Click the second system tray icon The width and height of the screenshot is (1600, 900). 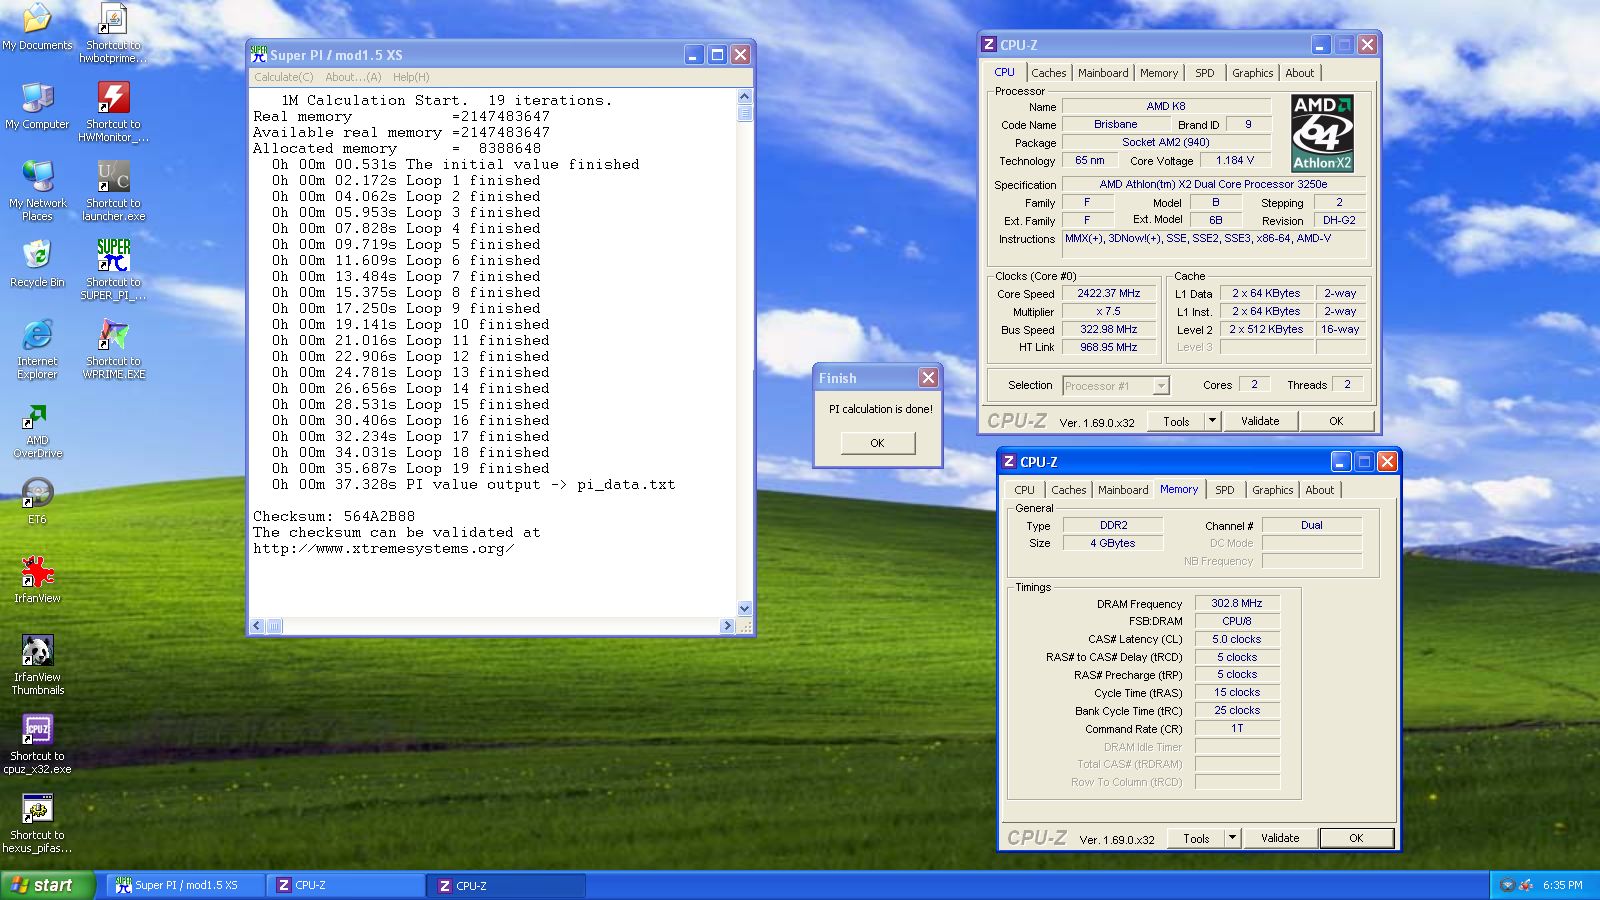coord(1526,885)
